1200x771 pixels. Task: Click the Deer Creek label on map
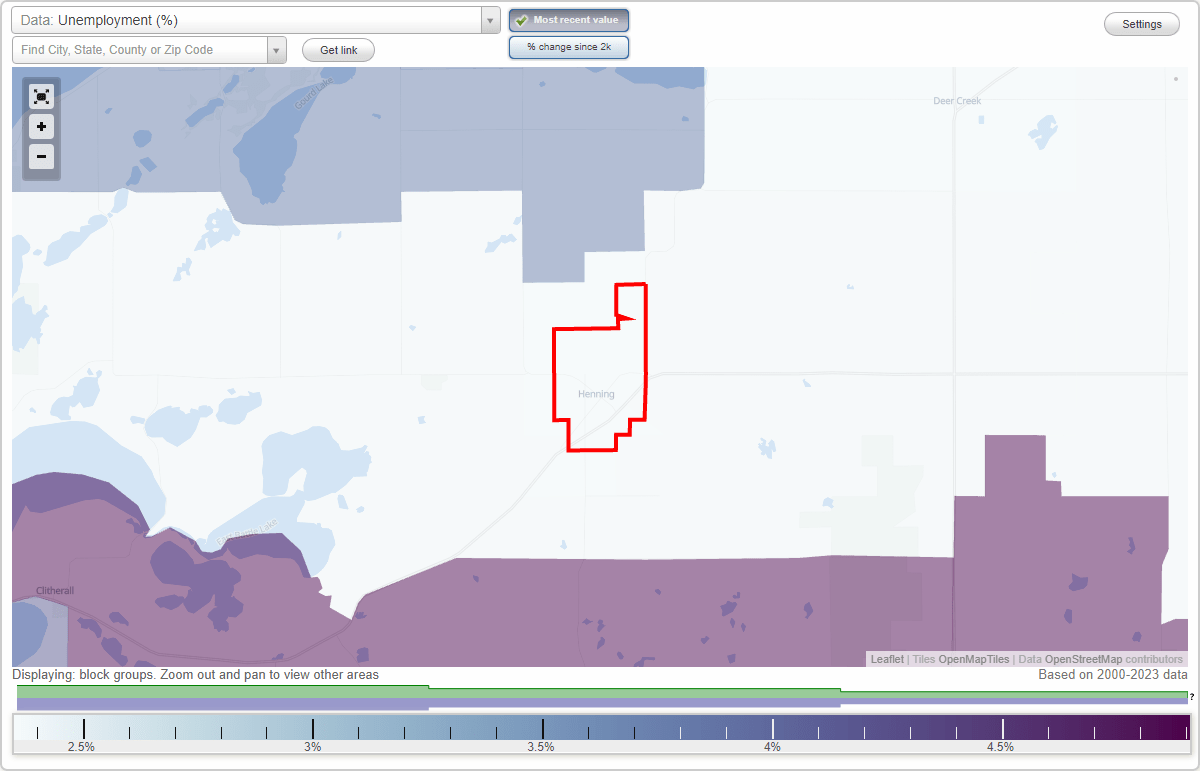957,101
